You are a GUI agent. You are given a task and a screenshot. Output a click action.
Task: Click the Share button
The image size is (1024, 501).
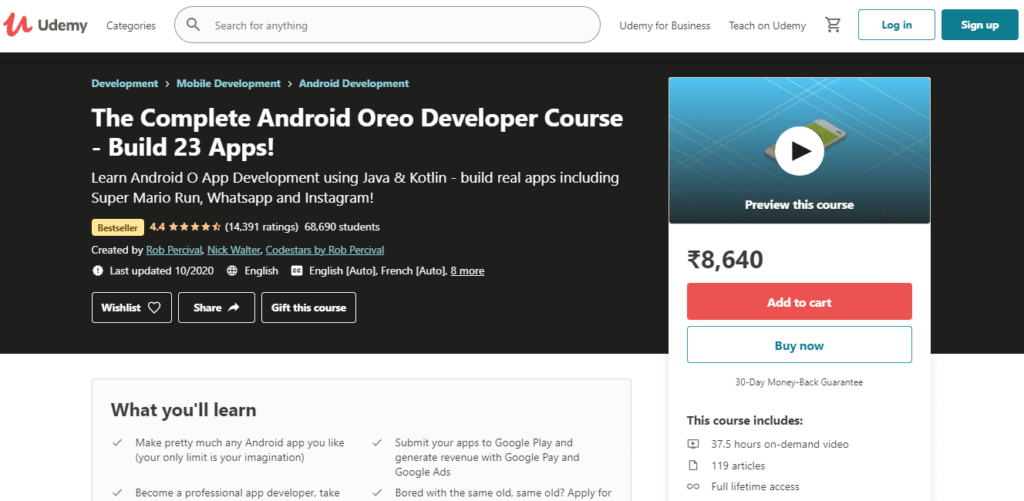tap(216, 308)
